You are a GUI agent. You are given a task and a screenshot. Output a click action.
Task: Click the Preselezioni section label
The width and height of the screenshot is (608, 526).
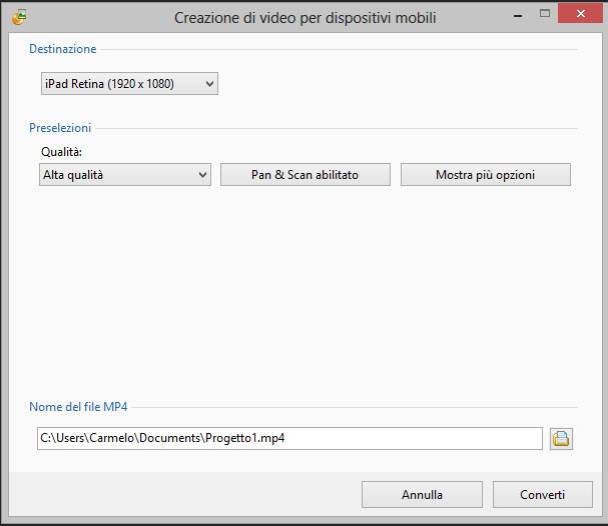[x=60, y=128]
